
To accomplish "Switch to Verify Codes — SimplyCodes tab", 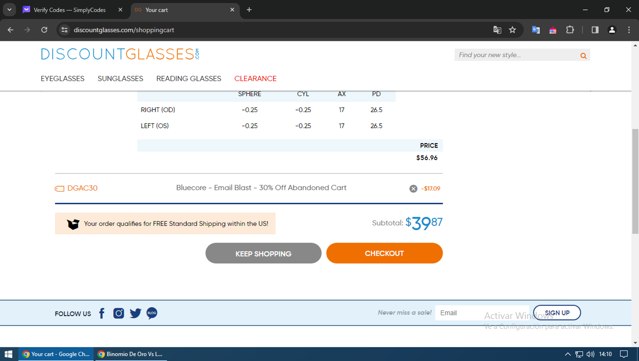I will coord(69,10).
